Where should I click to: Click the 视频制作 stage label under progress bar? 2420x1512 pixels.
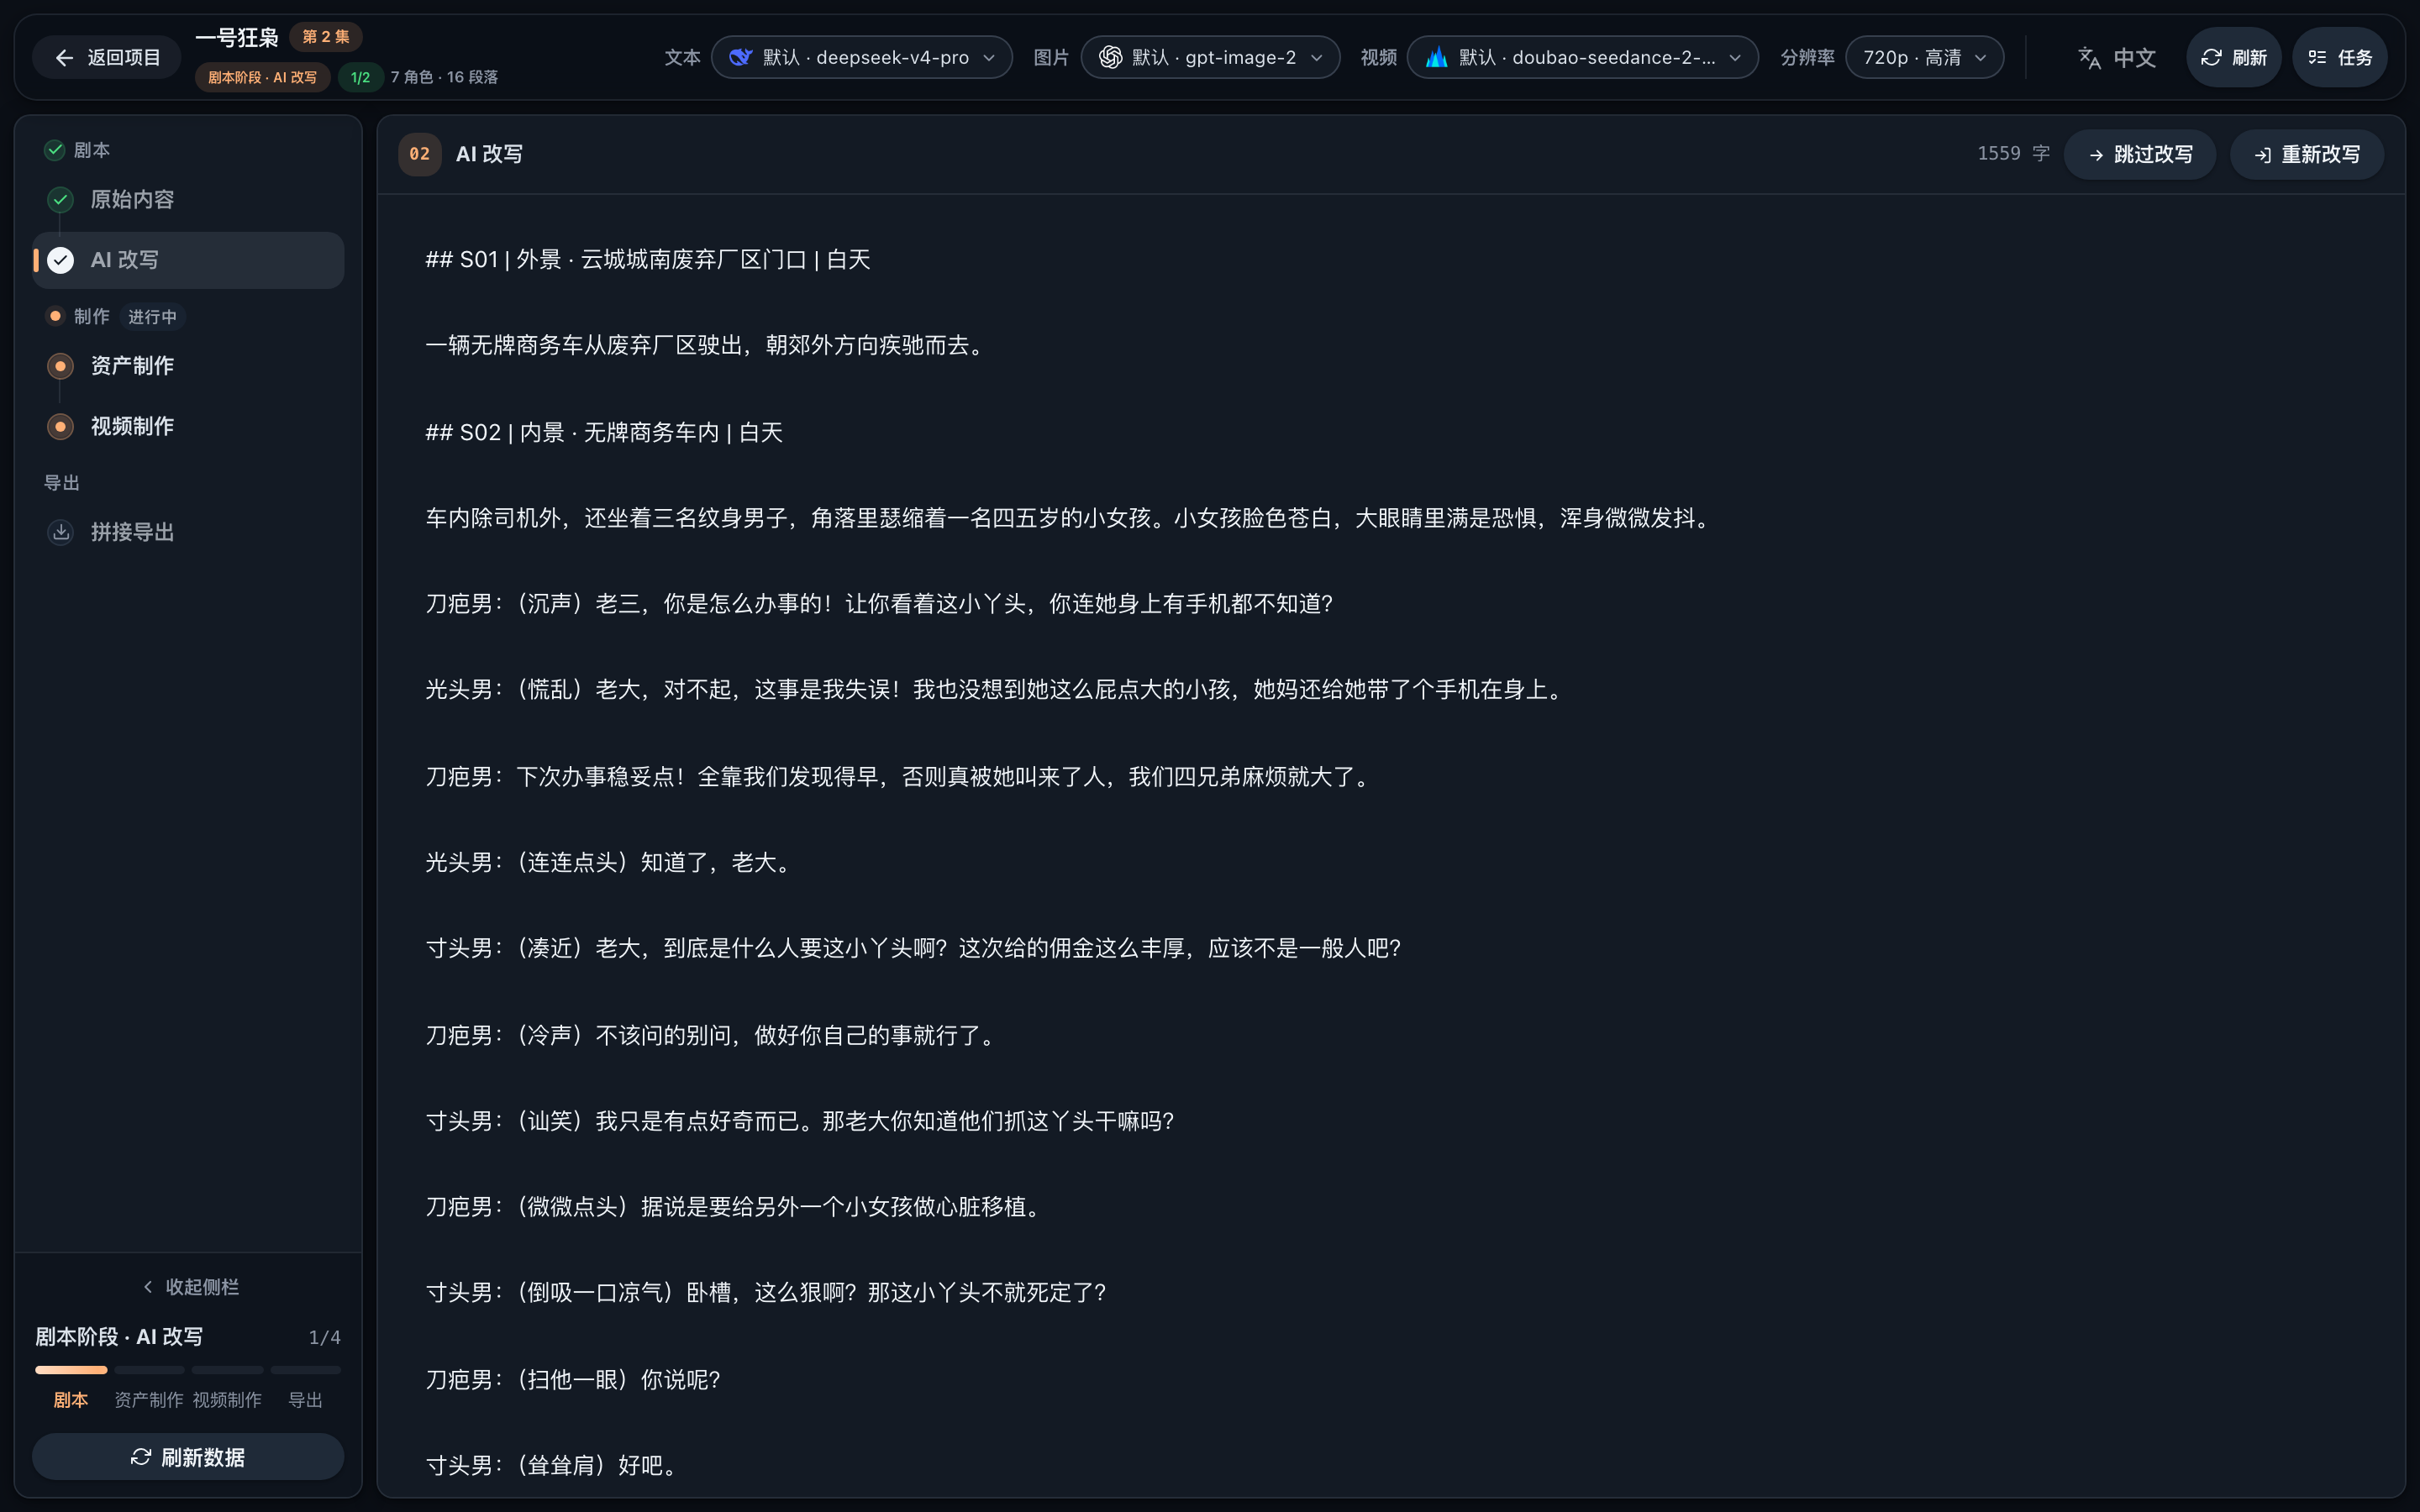pyautogui.click(x=227, y=1400)
